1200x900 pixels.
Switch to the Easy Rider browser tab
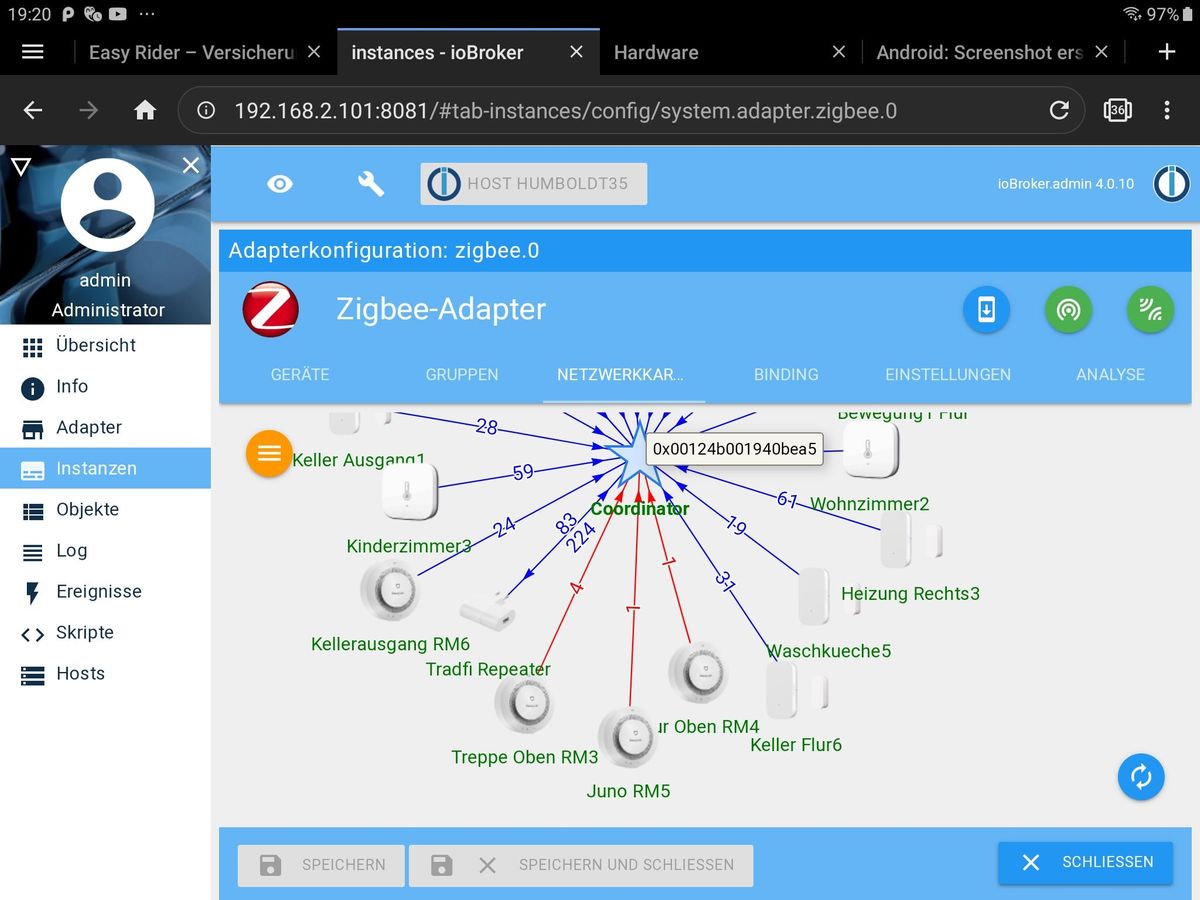tap(191, 52)
